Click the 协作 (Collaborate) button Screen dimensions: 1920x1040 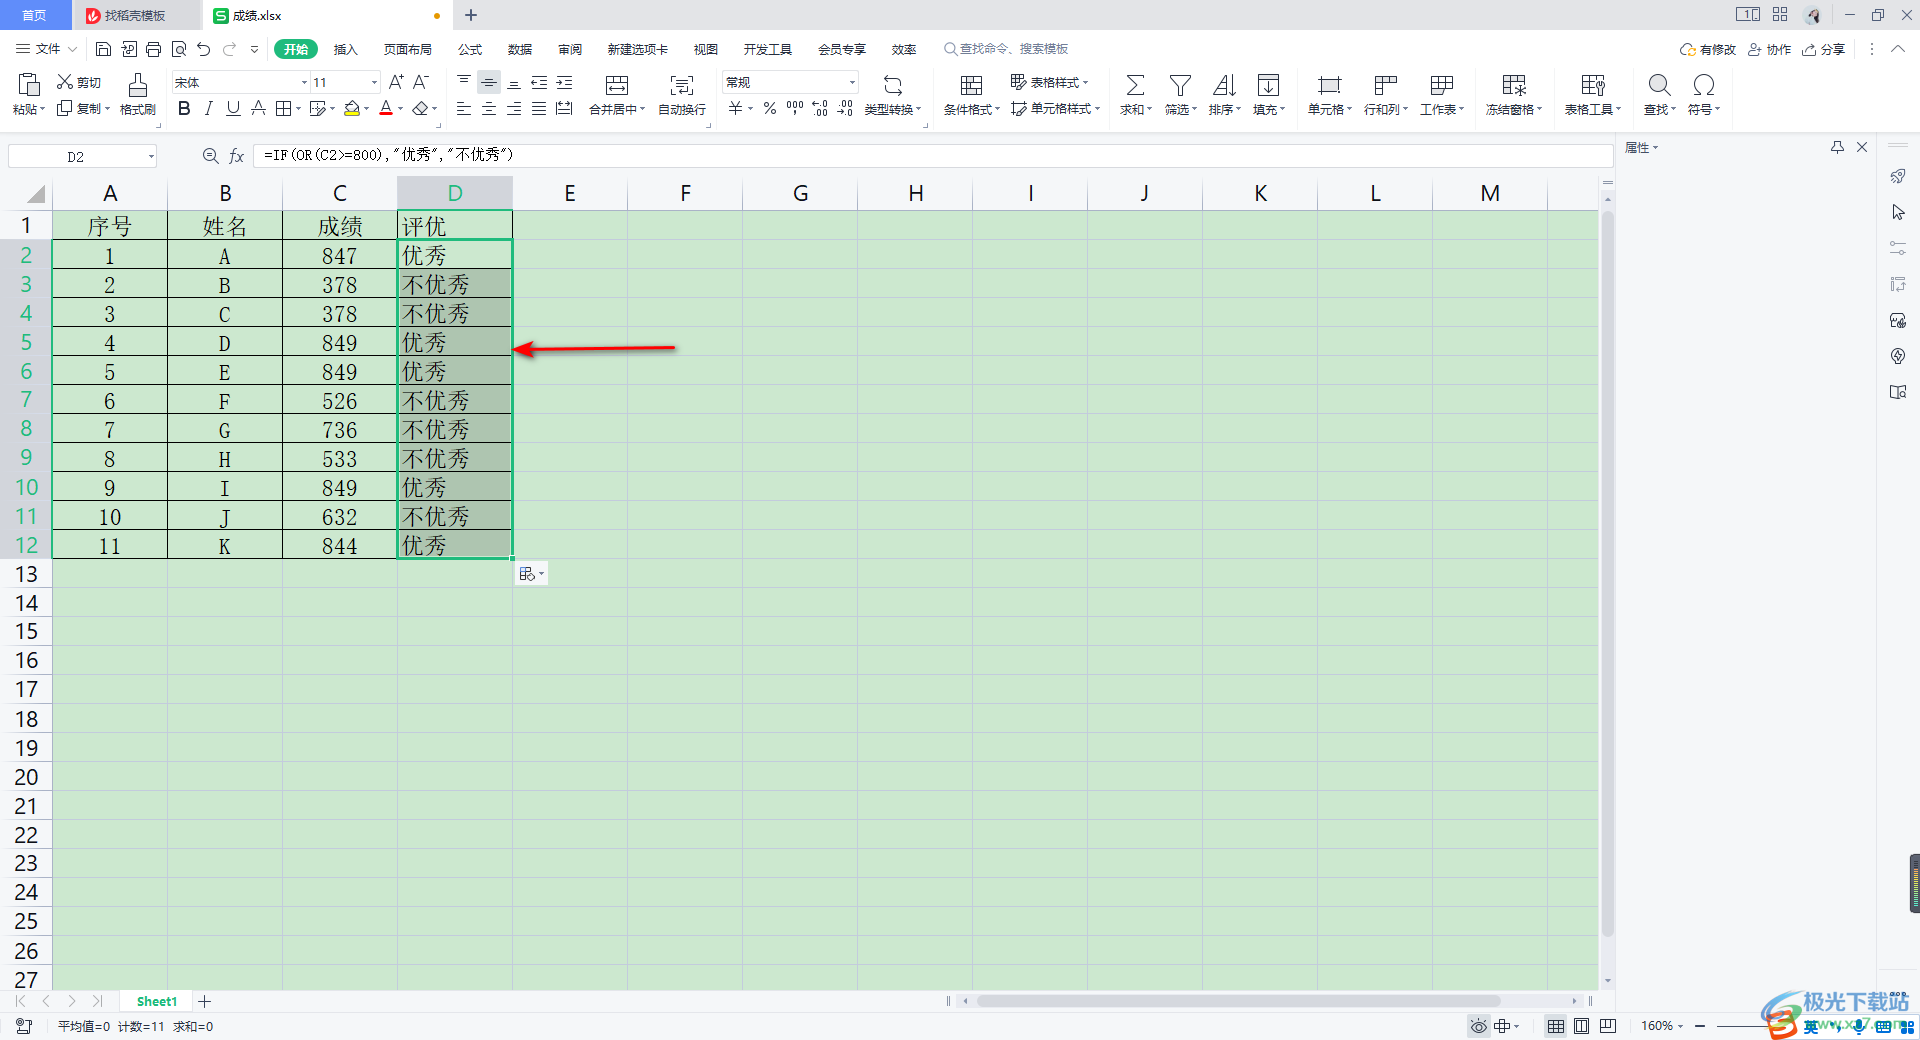tap(1770, 49)
